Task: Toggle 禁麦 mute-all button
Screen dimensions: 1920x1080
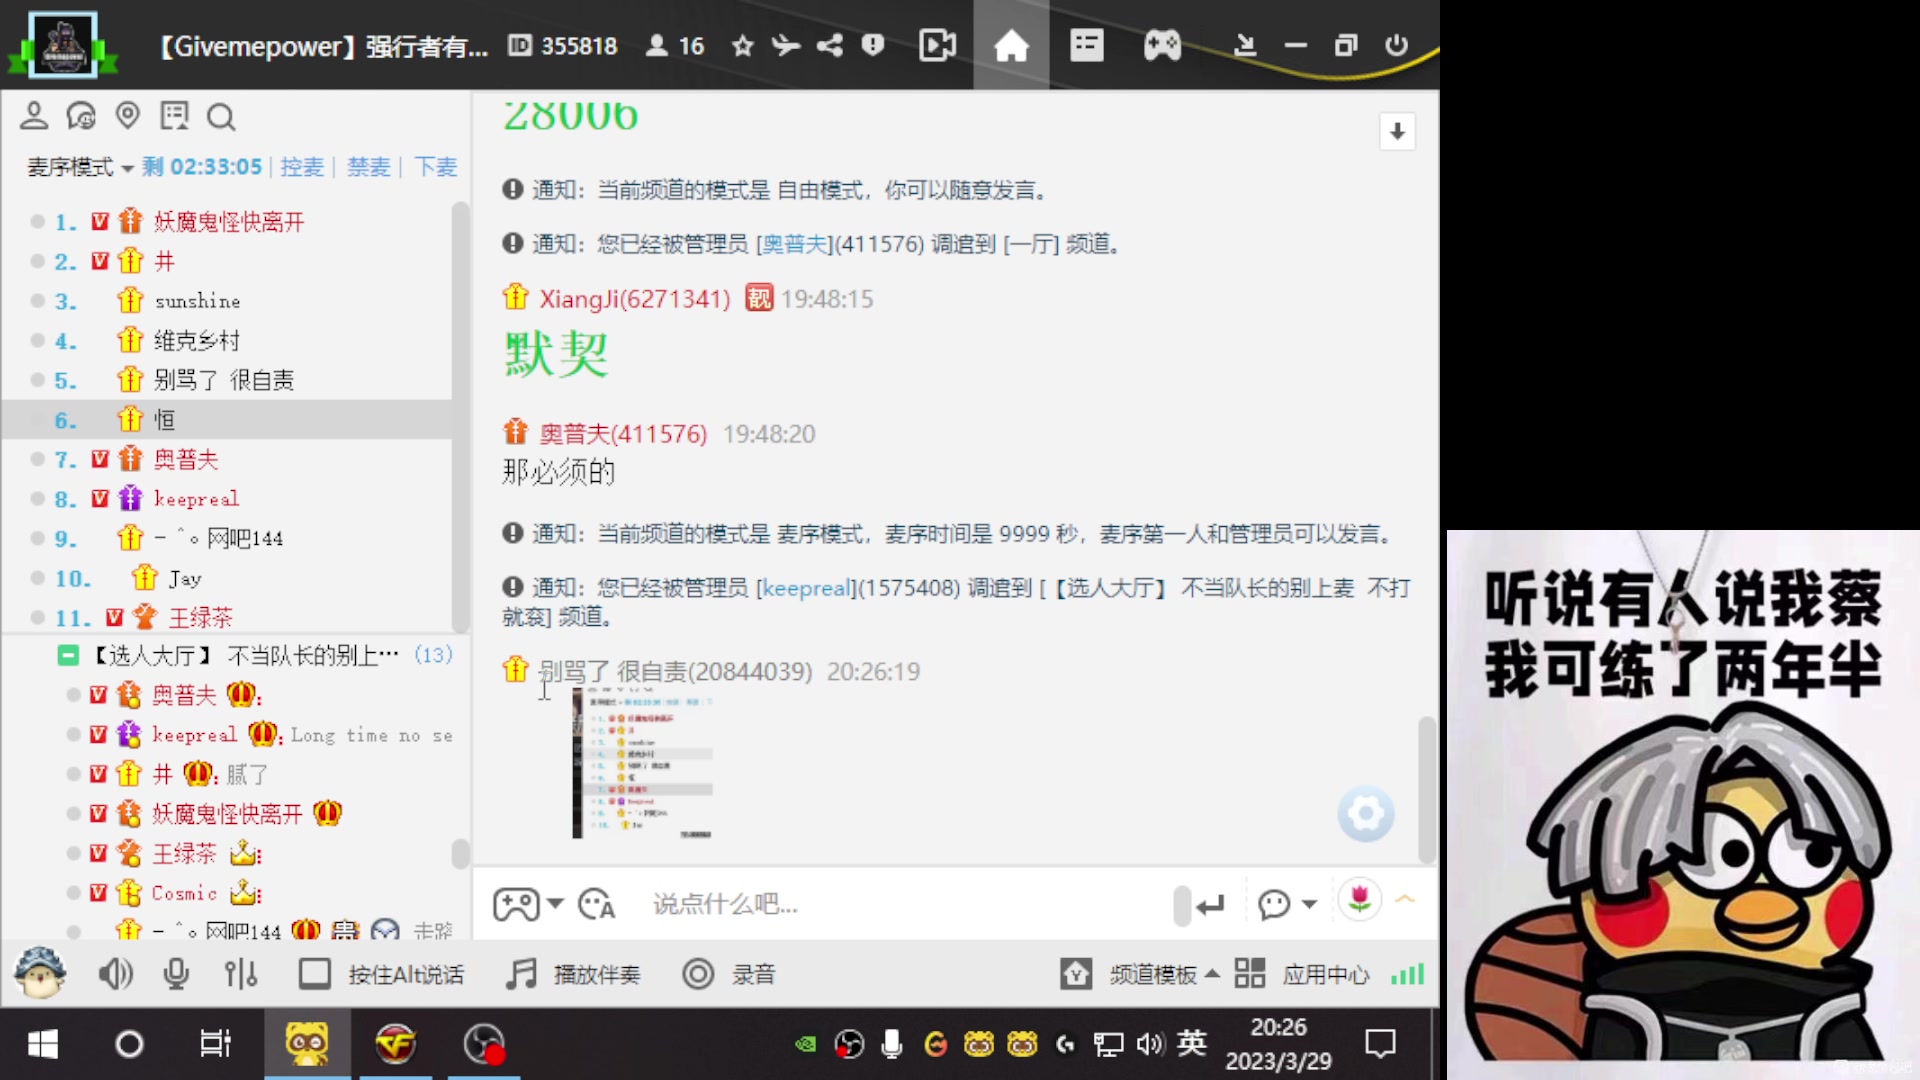Action: [367, 165]
